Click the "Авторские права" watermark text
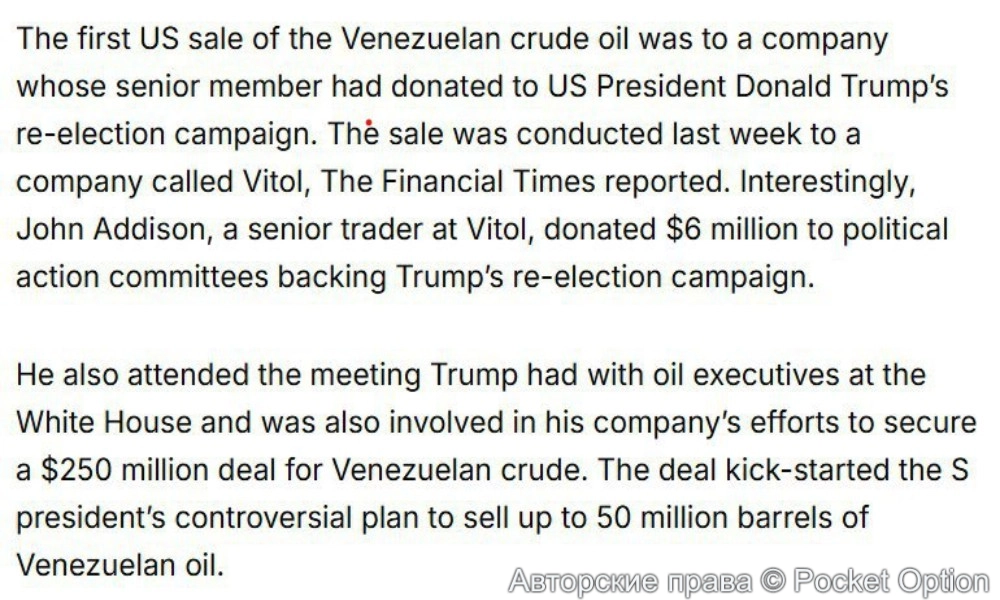The image size is (1000, 600). tap(631, 580)
